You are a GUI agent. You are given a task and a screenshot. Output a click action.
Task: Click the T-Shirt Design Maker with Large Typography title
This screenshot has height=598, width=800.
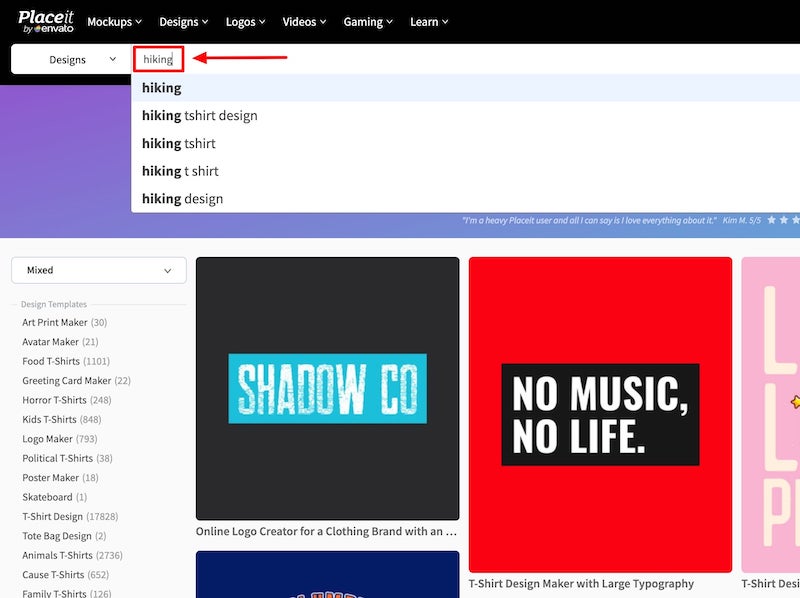click(581, 584)
